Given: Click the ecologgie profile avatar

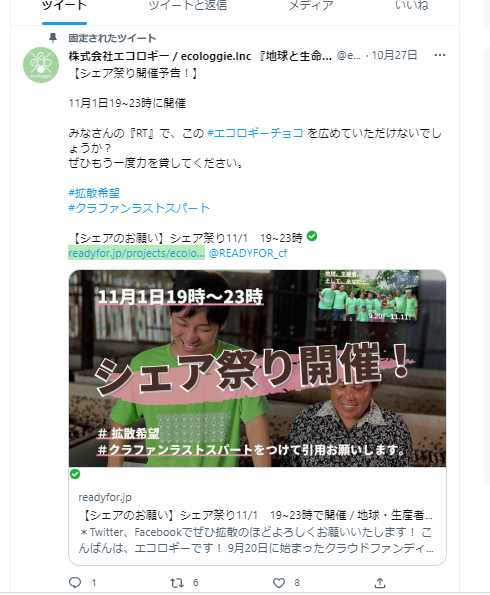Looking at the screenshot, I should click(41, 65).
